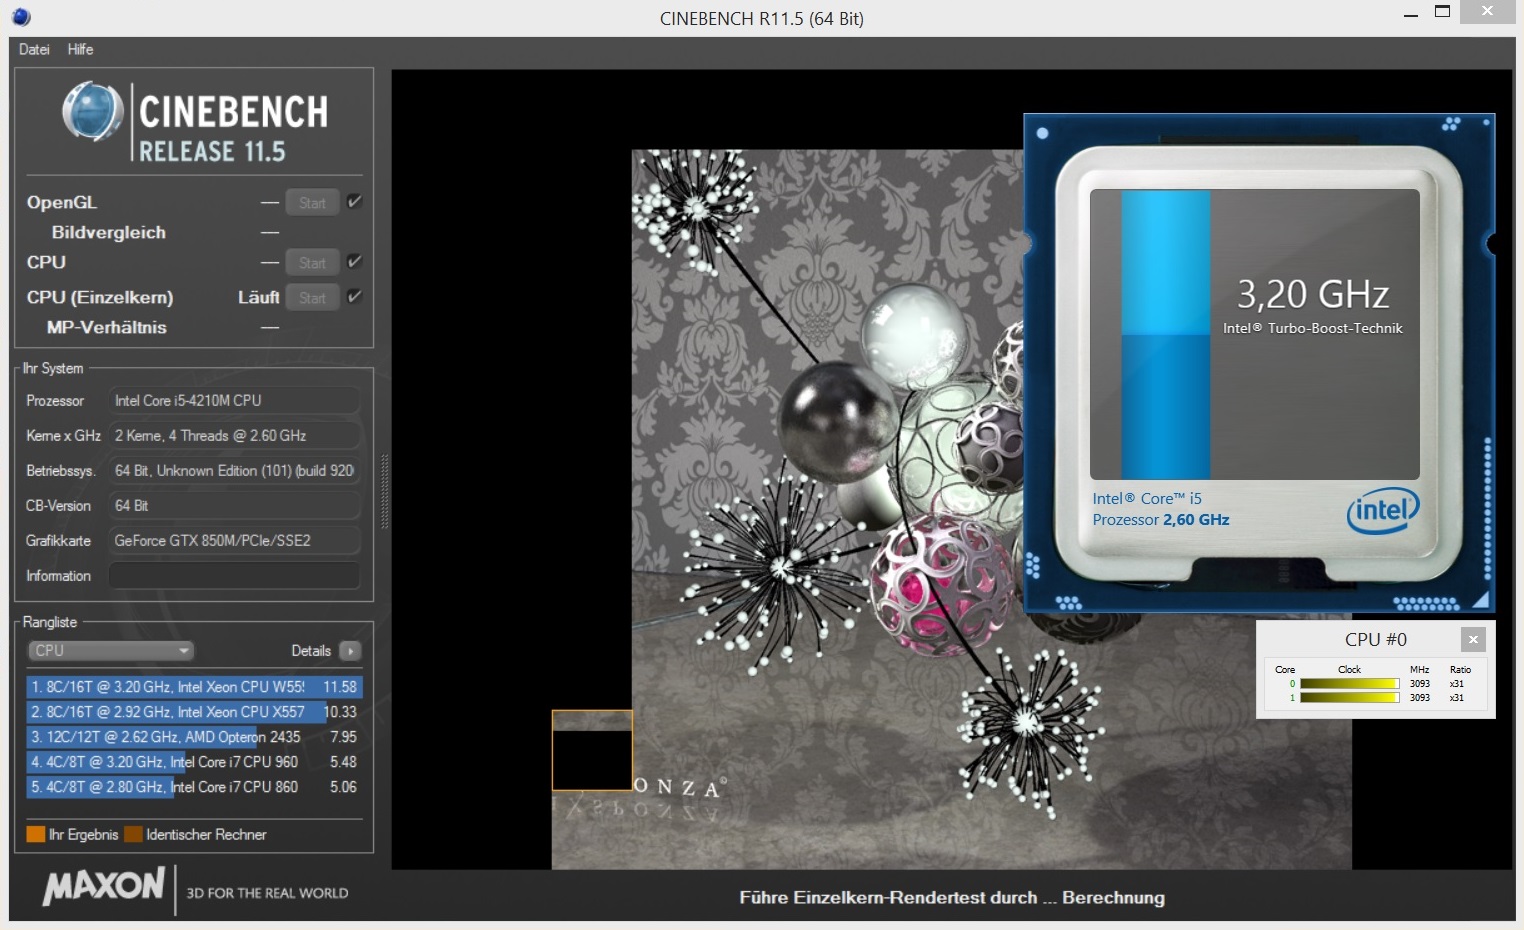Click the Betriebssys. field 64 Bit Unknown Edition
The image size is (1524, 930).
point(234,470)
